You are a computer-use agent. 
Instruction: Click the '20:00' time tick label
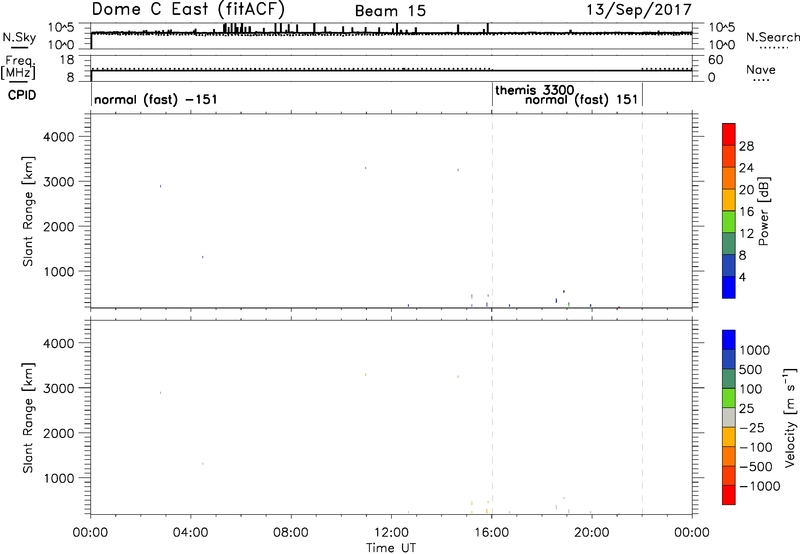coord(591,533)
